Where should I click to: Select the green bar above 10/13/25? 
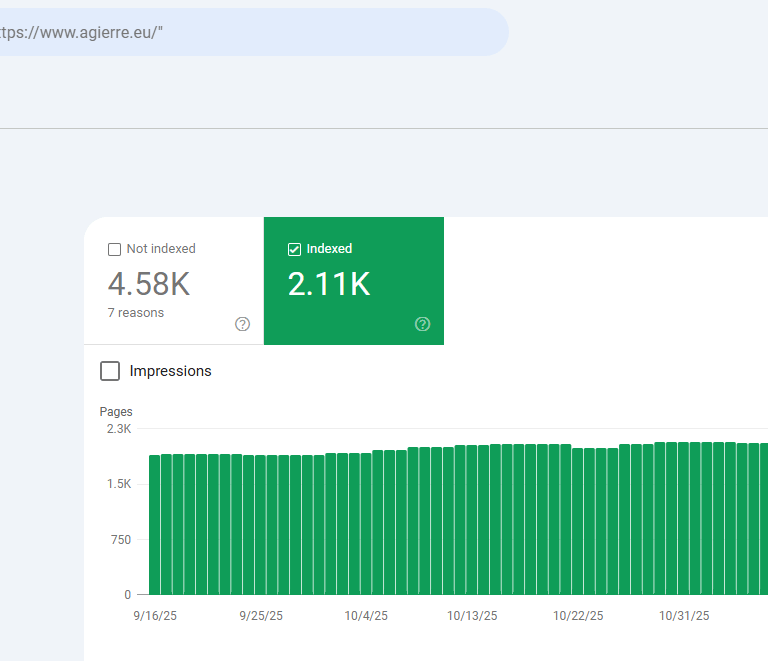(x=472, y=525)
